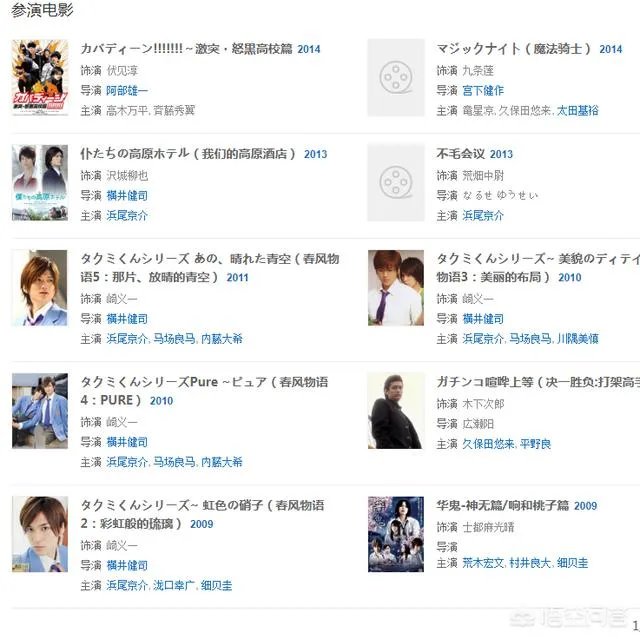Open the 仆たちの高原ホテル poster thumbnail
The height and width of the screenshot is (639, 640).
pos(40,182)
